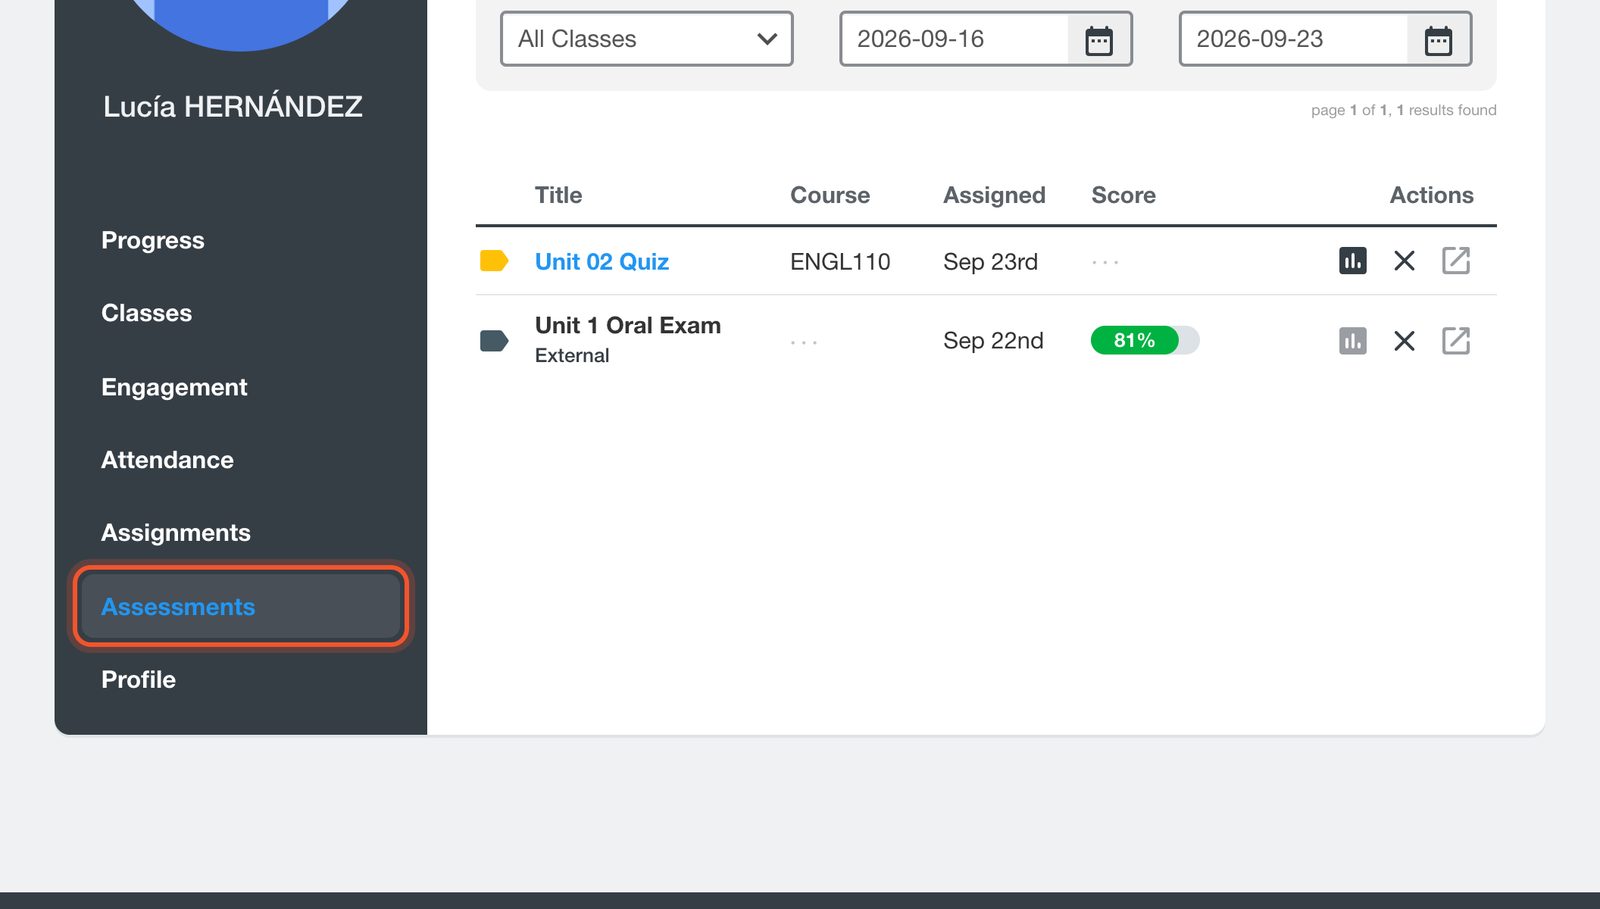
Task: Click the yellow tag on Unit 02 Quiz
Action: click(494, 261)
